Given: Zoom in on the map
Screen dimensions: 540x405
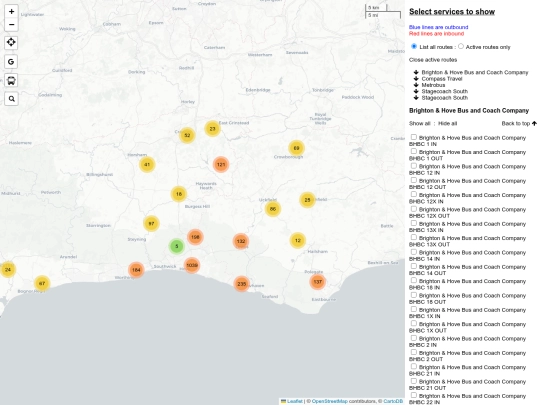Looking at the screenshot, I should (11, 11).
